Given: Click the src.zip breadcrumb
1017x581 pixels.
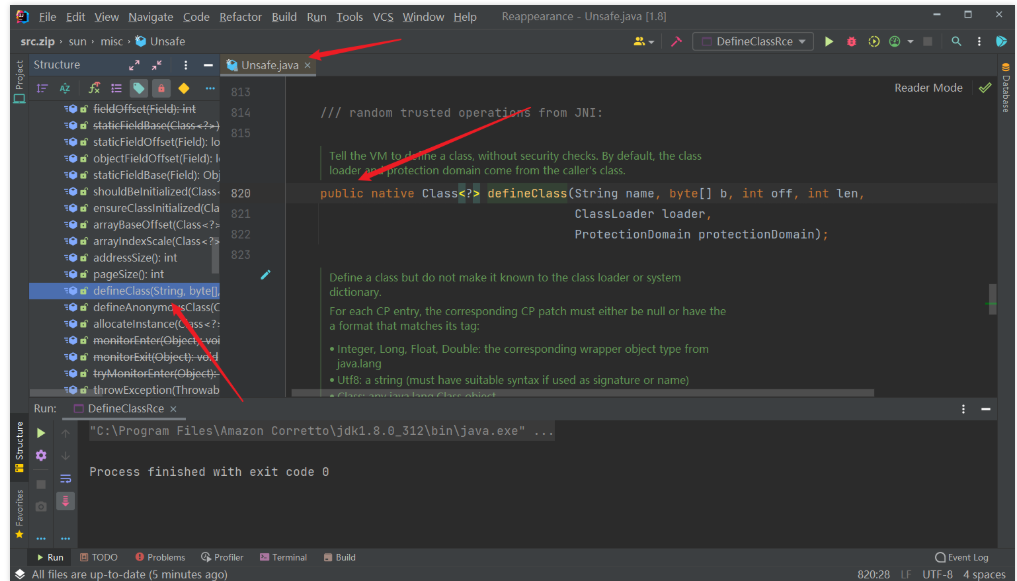Looking at the screenshot, I should (x=38, y=42).
